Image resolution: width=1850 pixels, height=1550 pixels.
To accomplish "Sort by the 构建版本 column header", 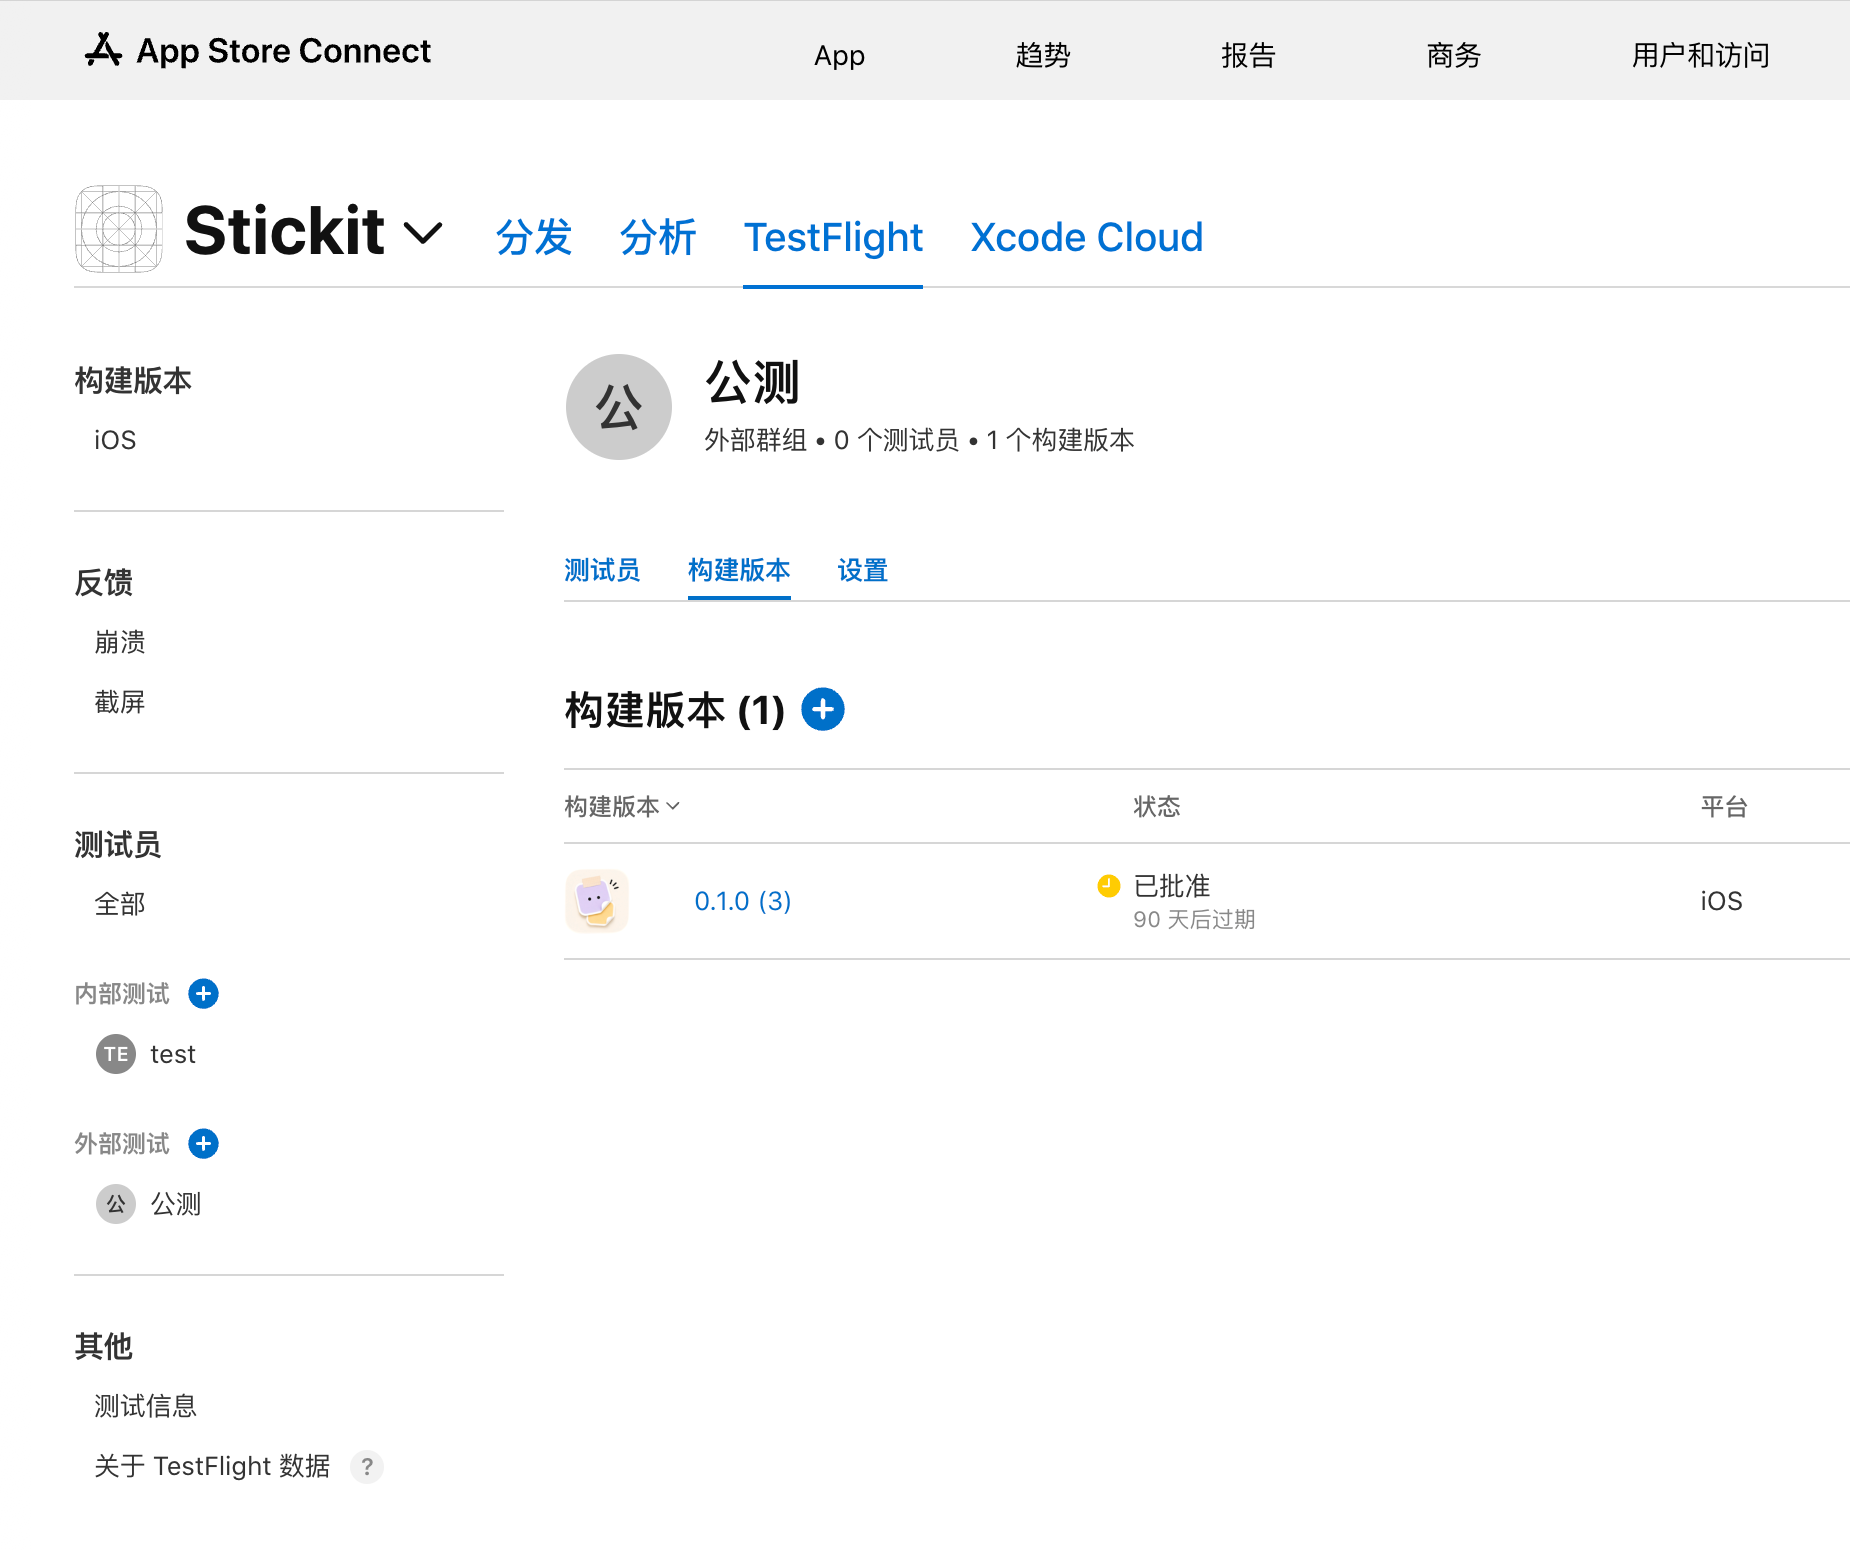I will (621, 807).
